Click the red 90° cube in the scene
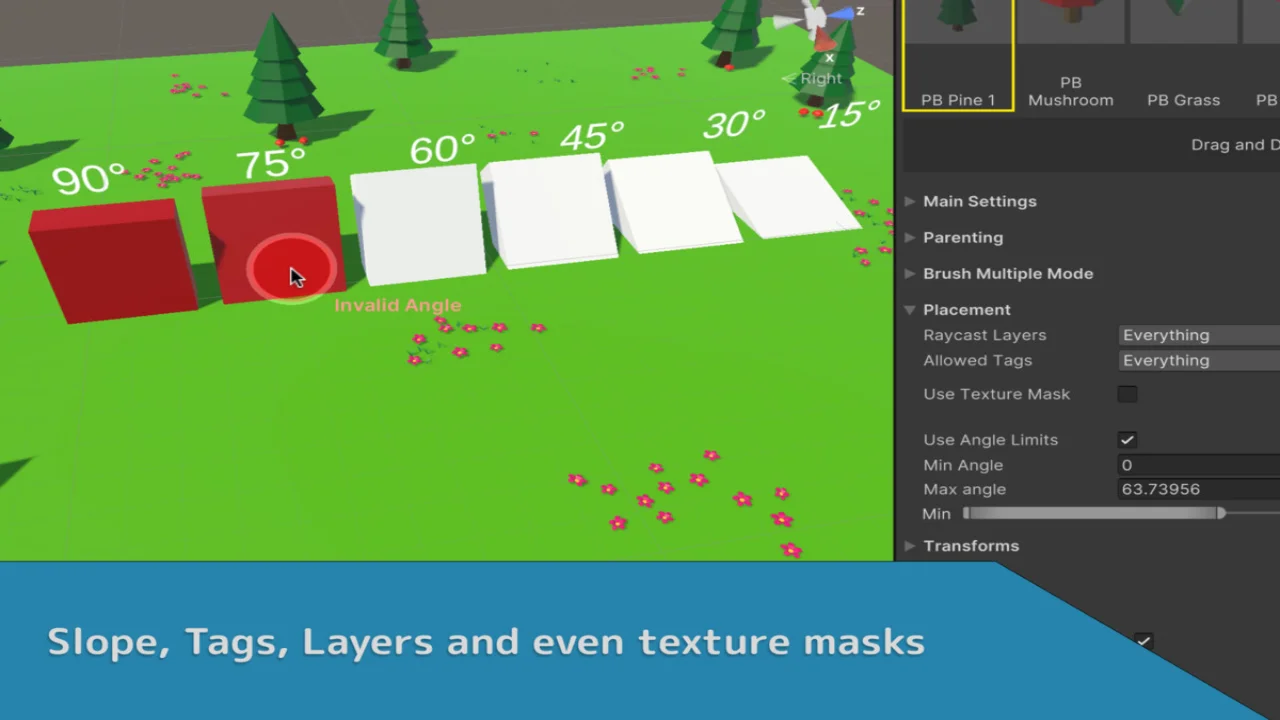The width and height of the screenshot is (1280, 720). [x=110, y=262]
